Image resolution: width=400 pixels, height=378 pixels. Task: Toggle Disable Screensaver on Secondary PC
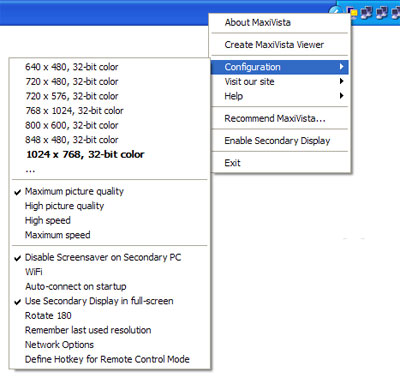pos(110,257)
